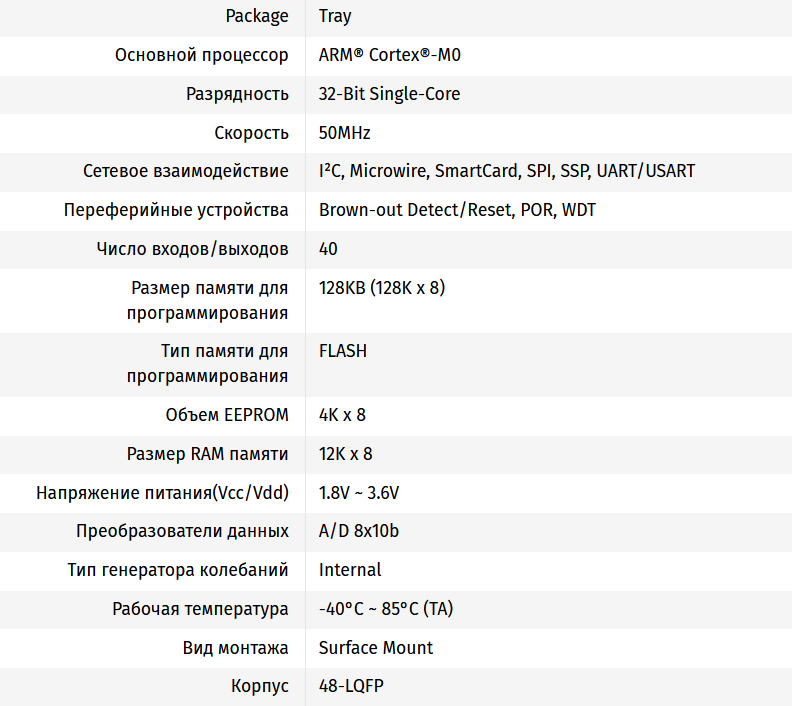Viewport: 792px width, 706px height.
Task: Click the '-40°C ~ 85°C (TA)' temperature value
Action: point(386,609)
